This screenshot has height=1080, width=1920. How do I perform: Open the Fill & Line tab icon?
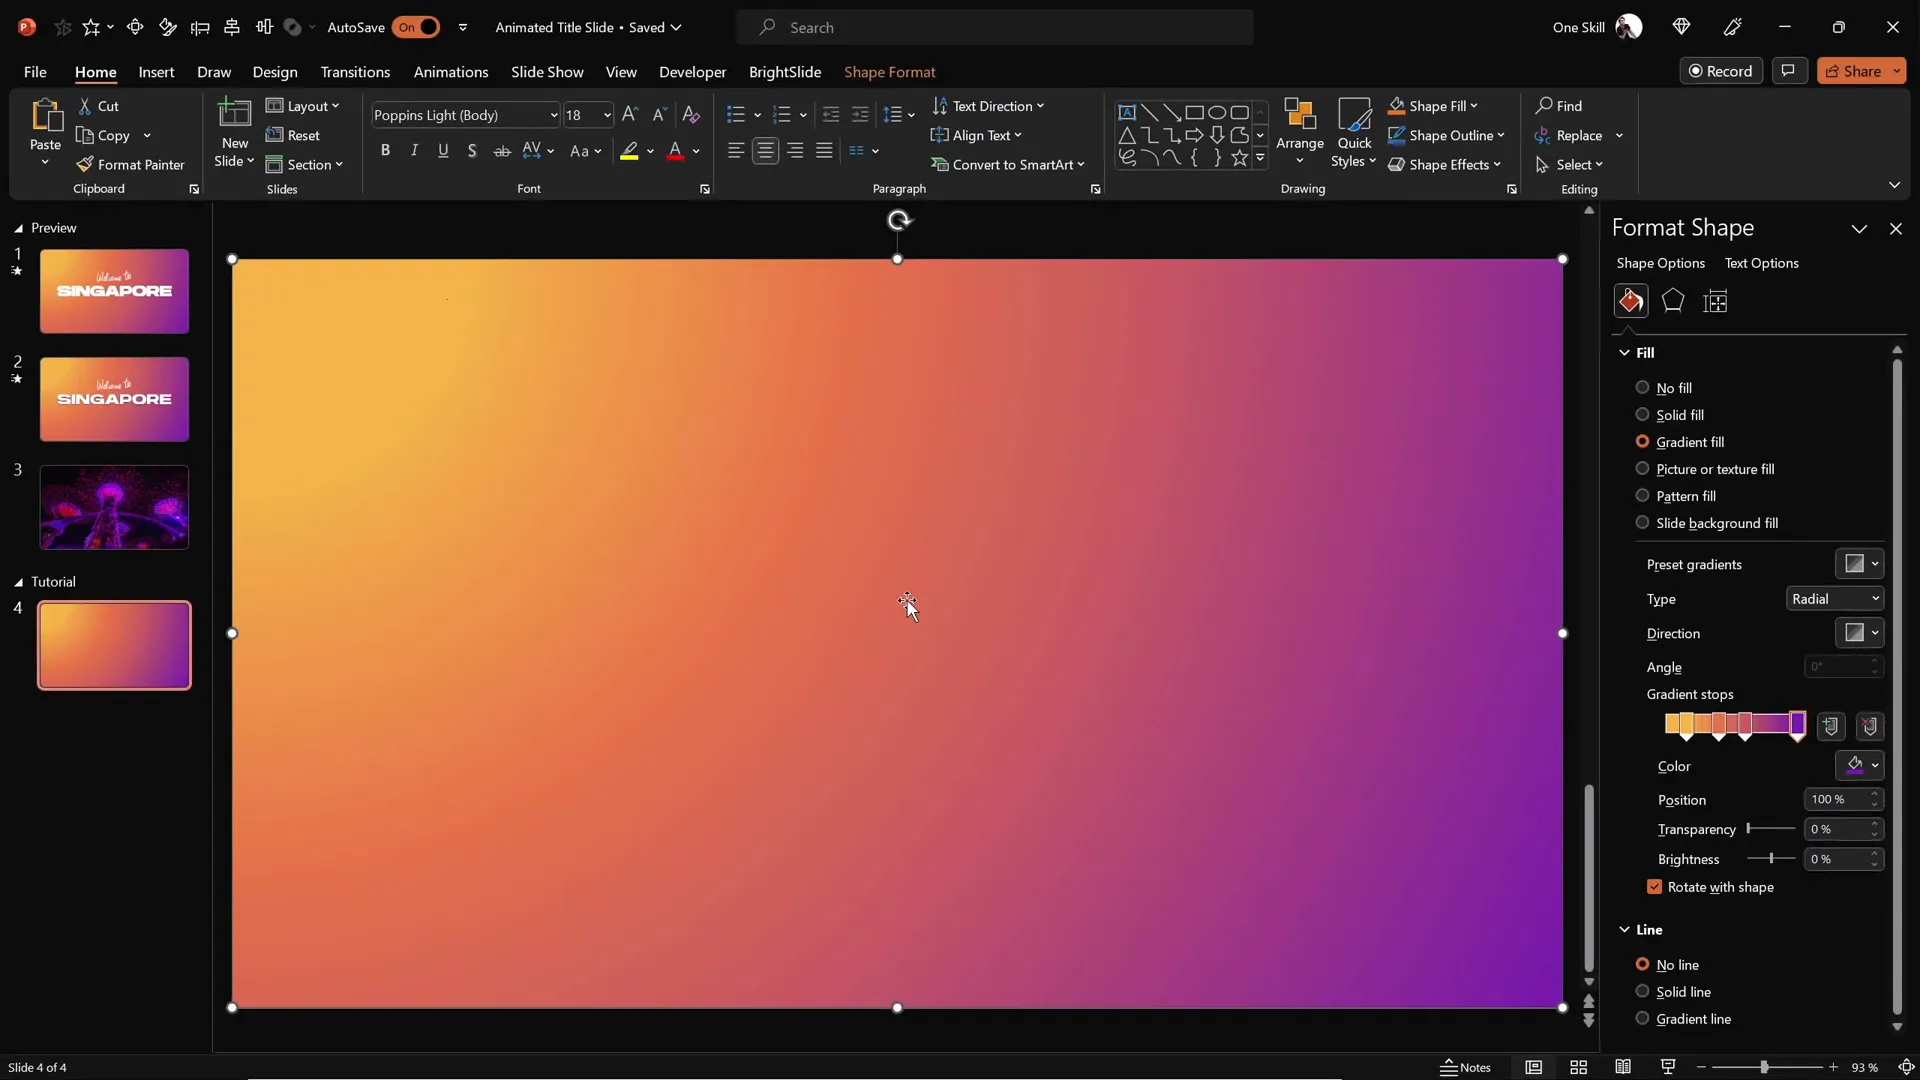pyautogui.click(x=1631, y=301)
